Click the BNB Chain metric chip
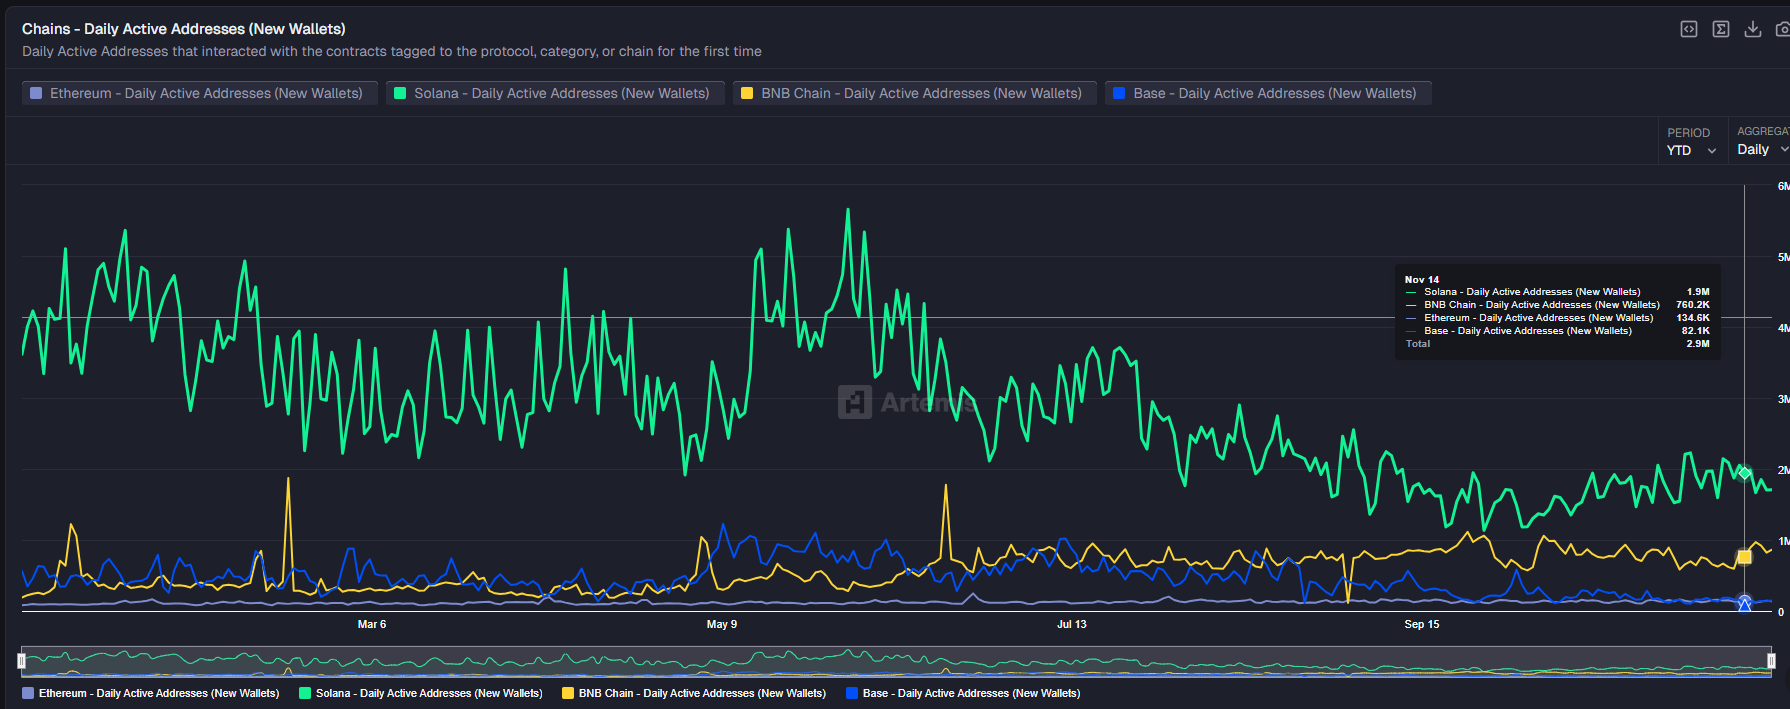The width and height of the screenshot is (1790, 709). coord(914,93)
